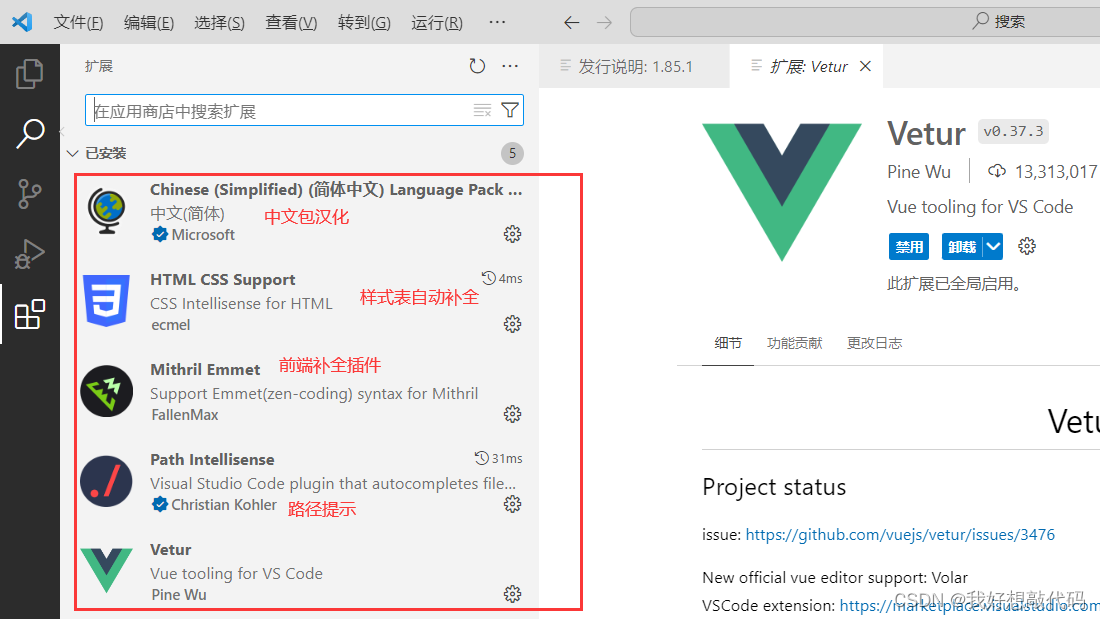Open extensions panel more actions menu
The image size is (1100, 619).
pos(510,66)
